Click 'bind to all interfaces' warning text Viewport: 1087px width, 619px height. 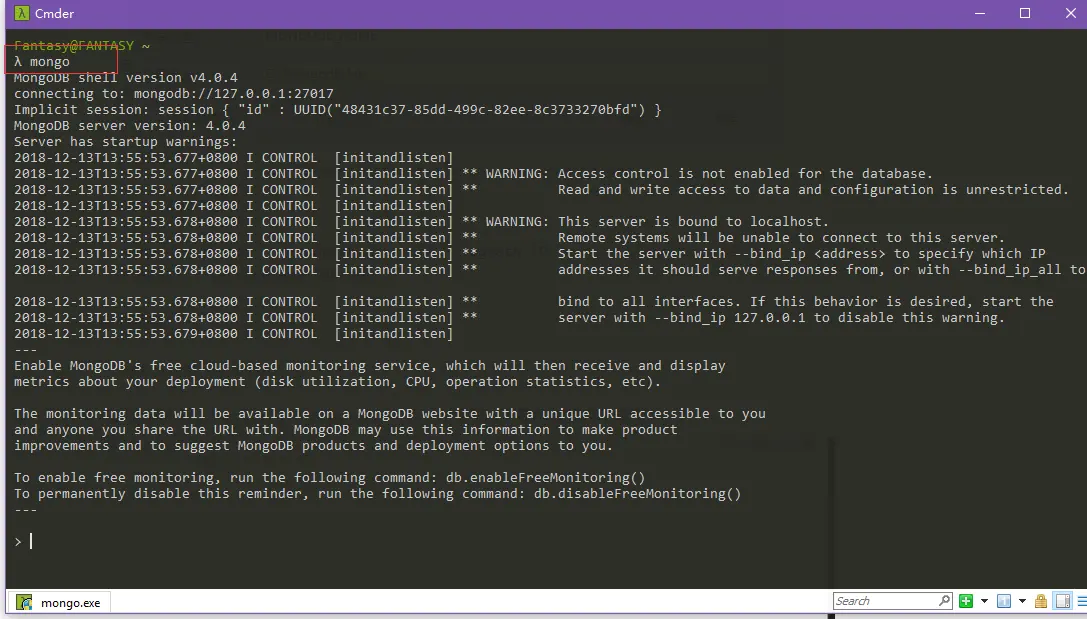point(806,302)
